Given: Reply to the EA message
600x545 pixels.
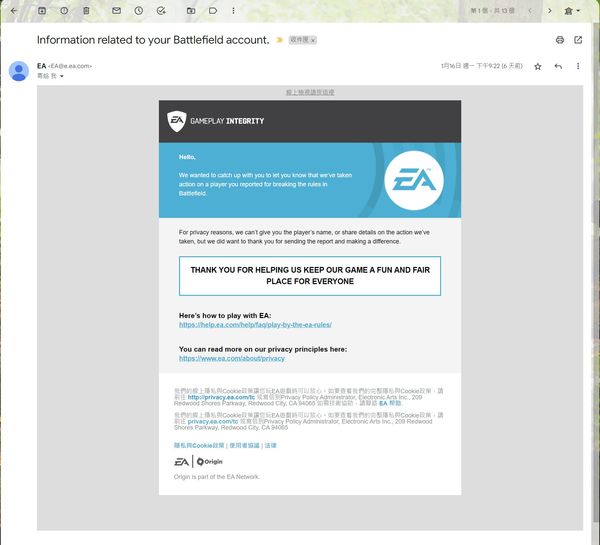Looking at the screenshot, I should pos(558,66).
